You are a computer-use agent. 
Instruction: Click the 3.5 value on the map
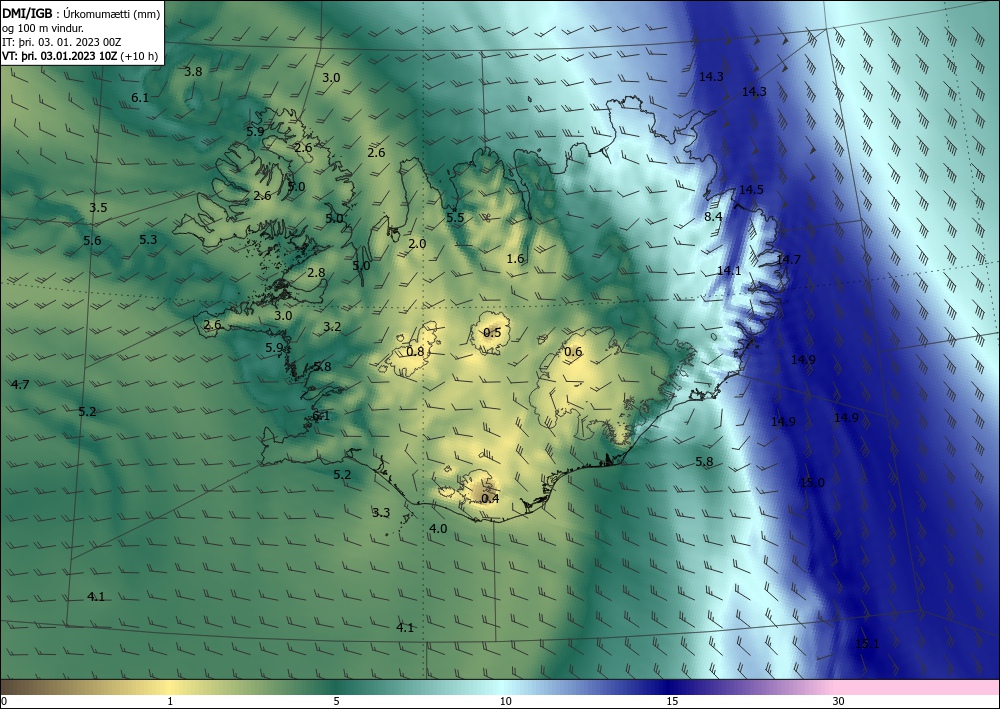click(98, 207)
